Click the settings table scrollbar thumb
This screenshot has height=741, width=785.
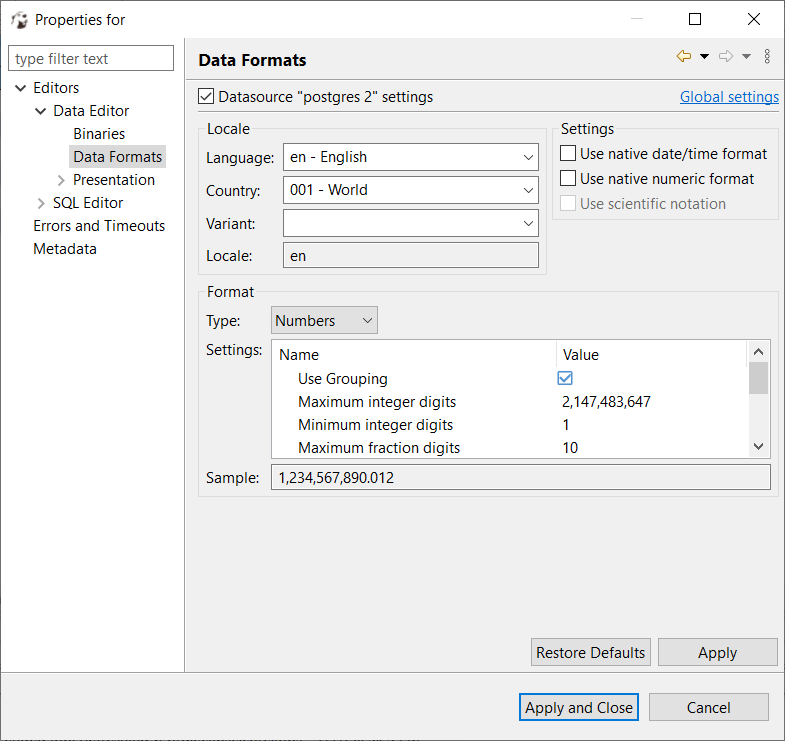(x=758, y=379)
